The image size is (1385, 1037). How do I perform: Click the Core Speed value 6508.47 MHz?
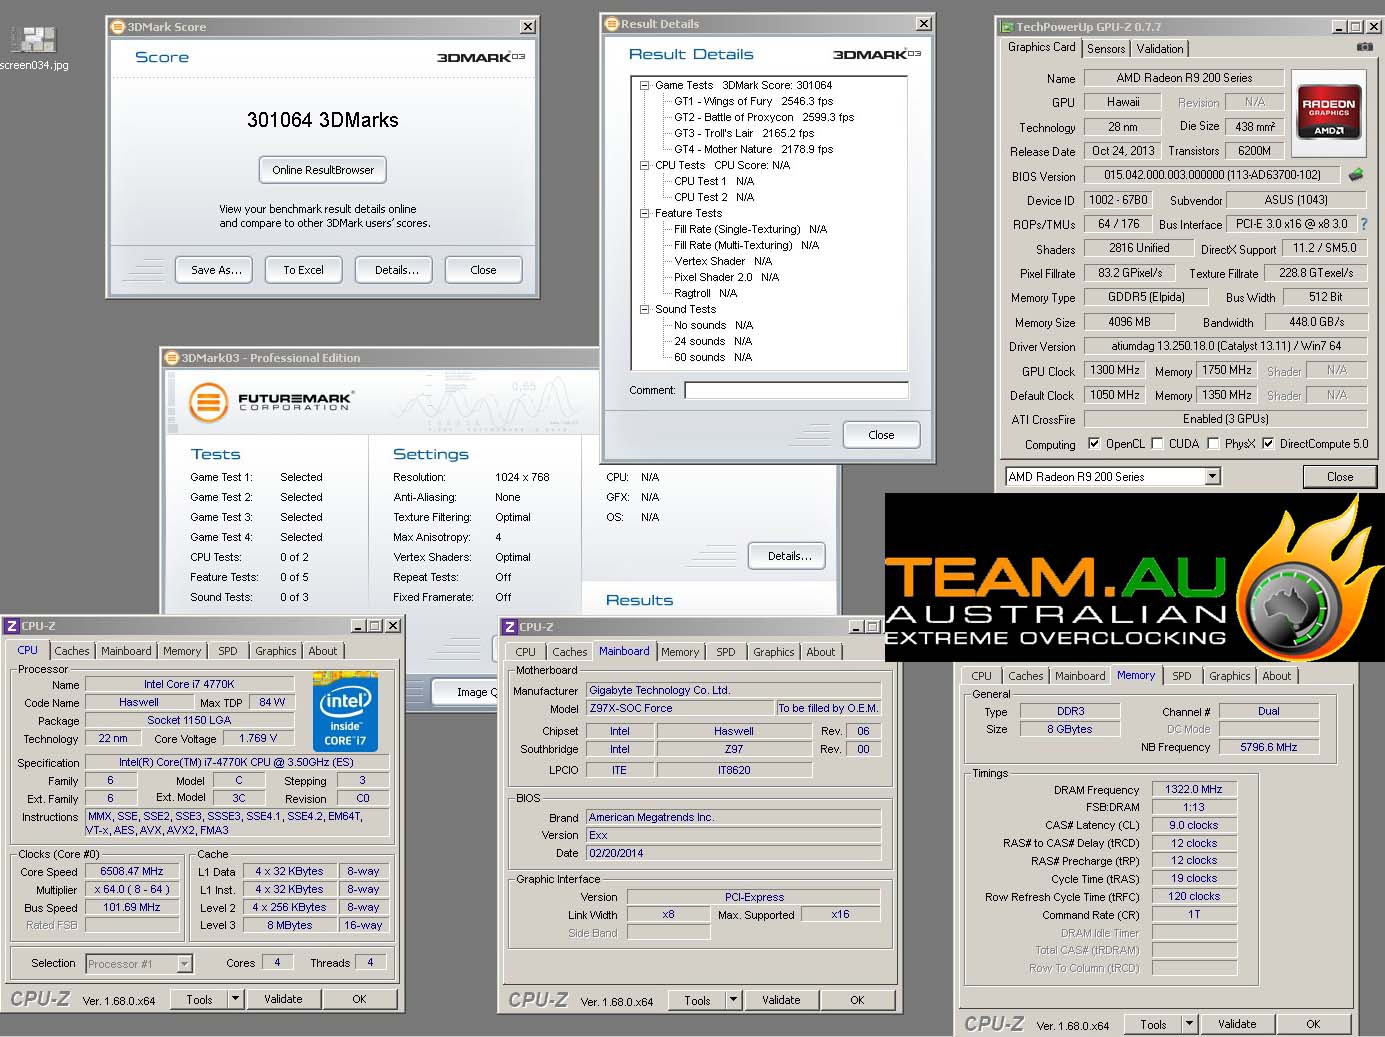tap(132, 871)
